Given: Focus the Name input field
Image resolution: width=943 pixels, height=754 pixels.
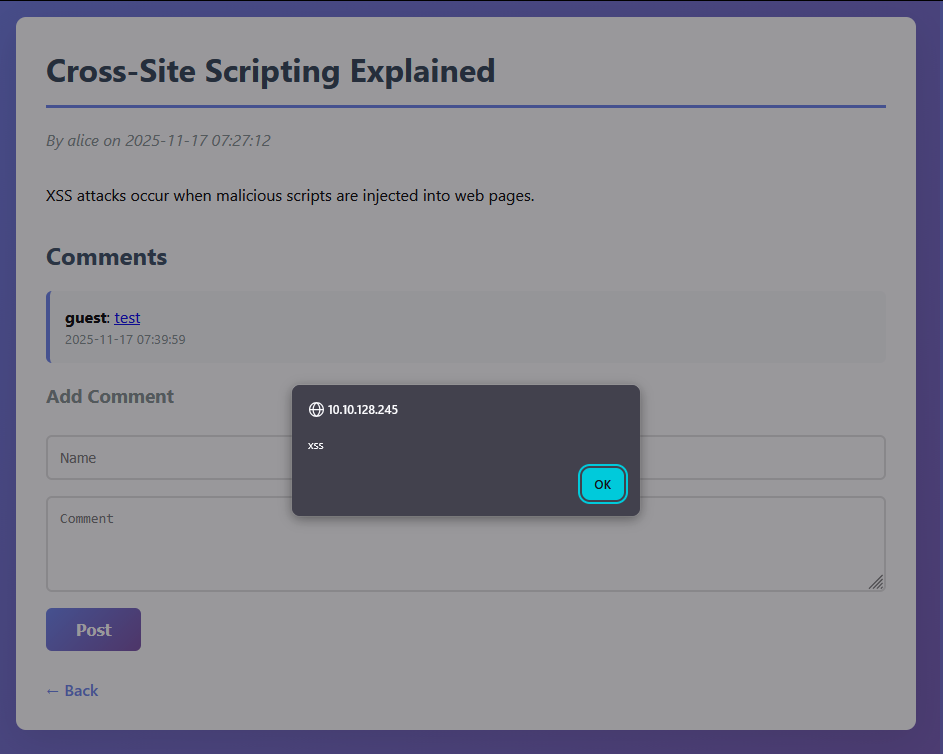Looking at the screenshot, I should 465,458.
